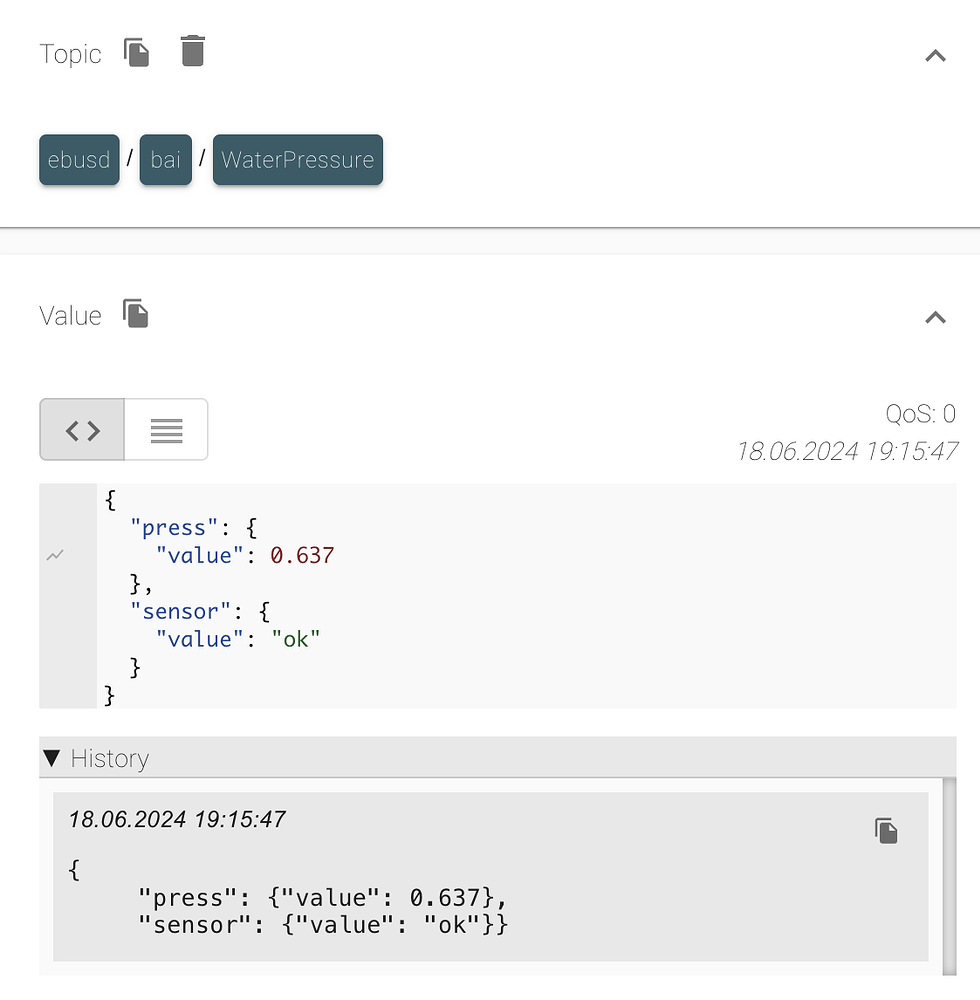Select the bai topic segment
Screen dimensions: 980x1000
[166, 159]
